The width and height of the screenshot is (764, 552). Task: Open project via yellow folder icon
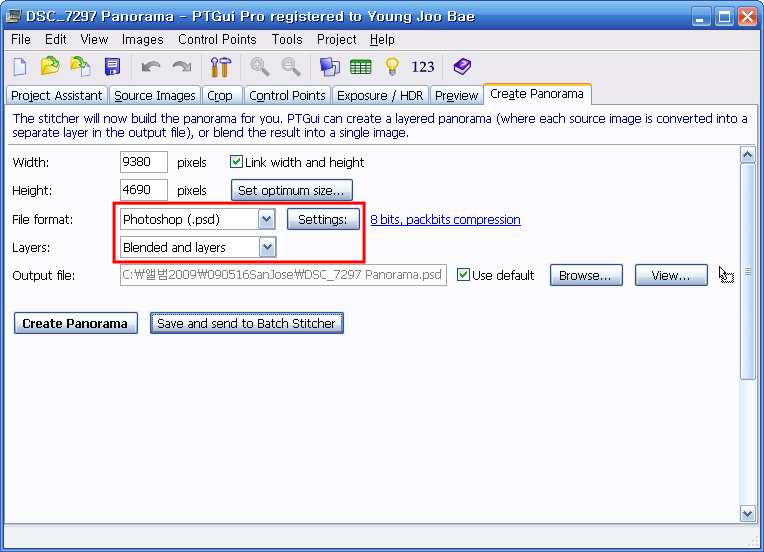click(50, 66)
